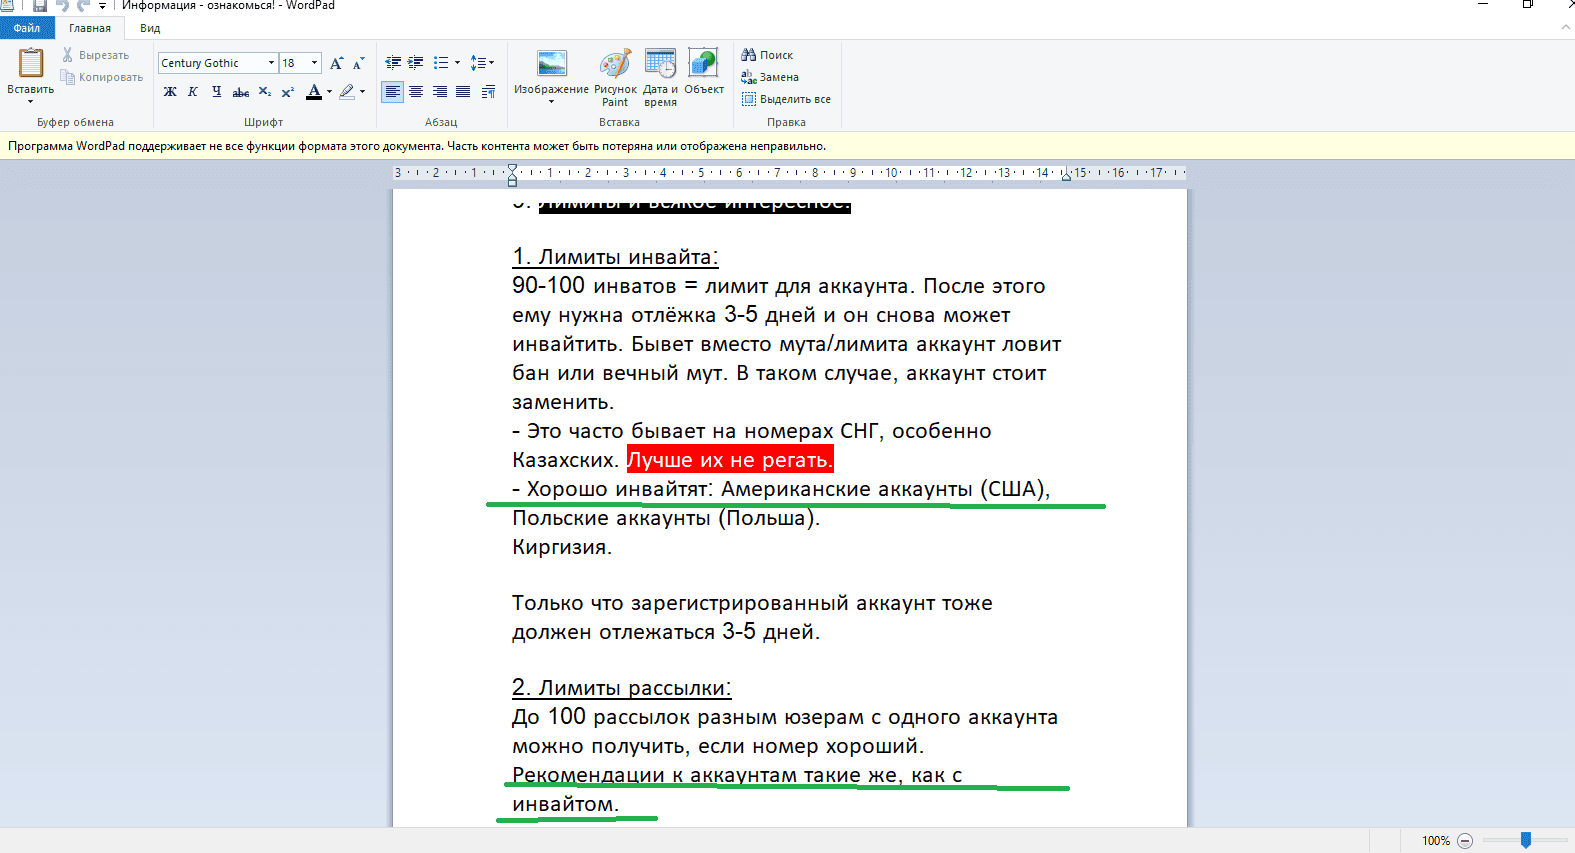Apply superscript formatting
This screenshot has width=1575, height=853.
click(288, 92)
